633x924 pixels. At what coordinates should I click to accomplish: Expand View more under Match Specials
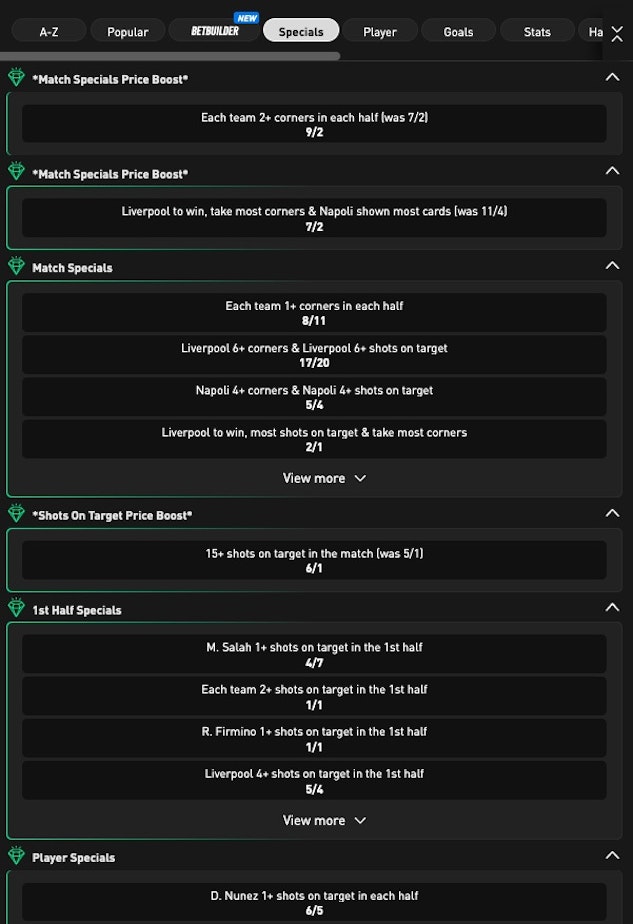coord(324,478)
